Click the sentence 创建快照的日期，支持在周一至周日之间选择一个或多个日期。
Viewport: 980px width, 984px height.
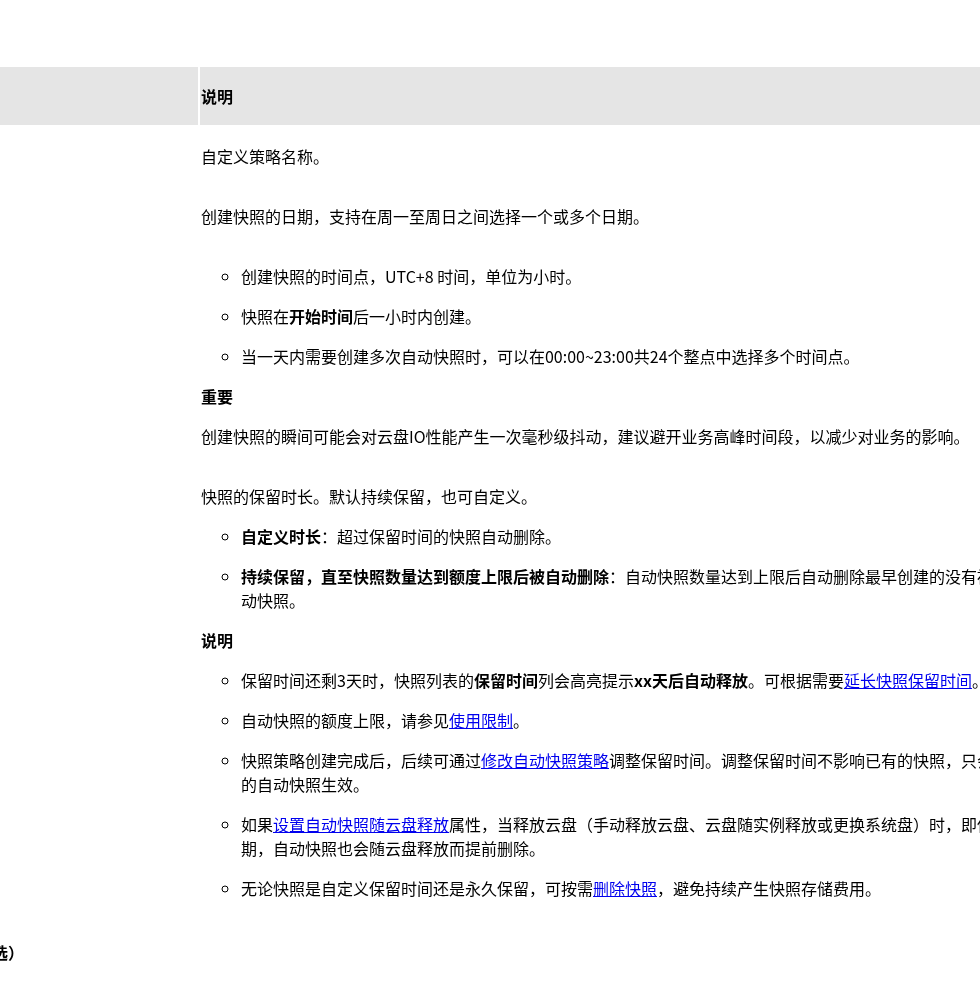[x=420, y=217]
